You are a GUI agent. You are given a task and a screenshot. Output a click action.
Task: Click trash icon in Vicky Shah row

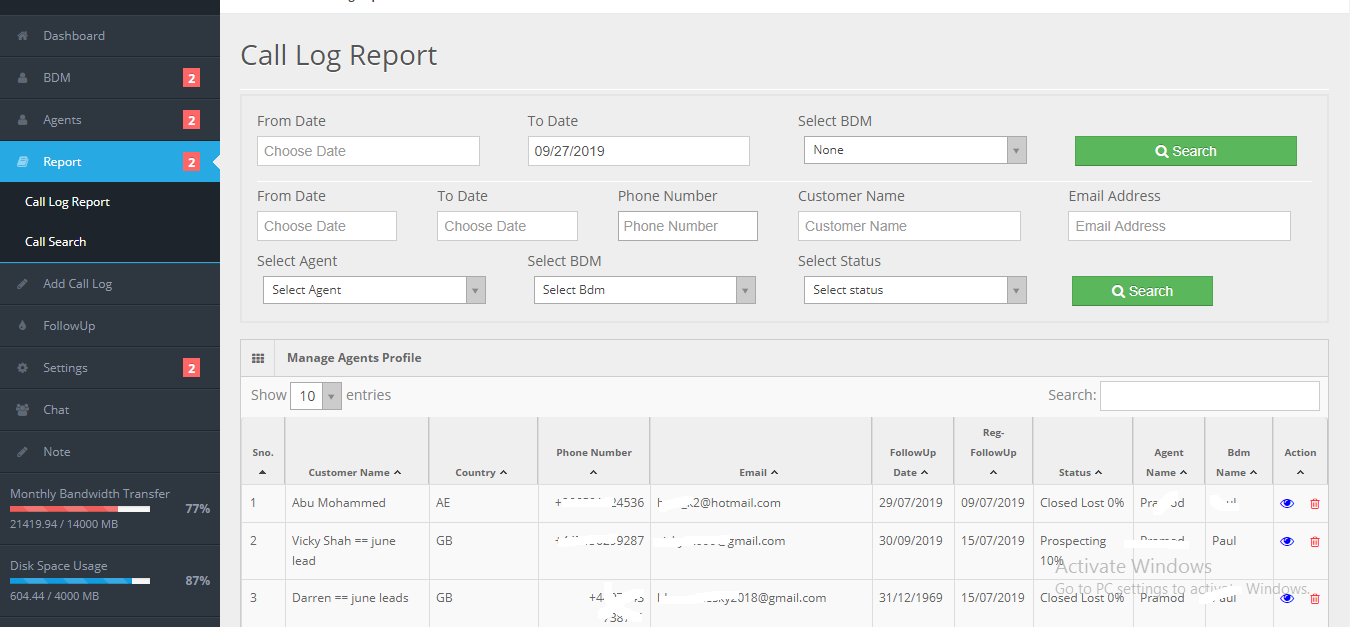coord(1315,541)
